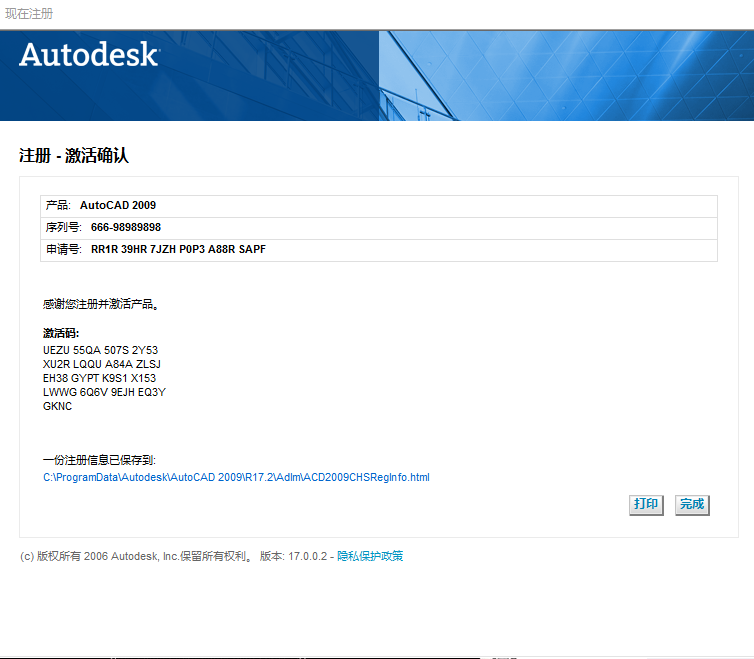The width and height of the screenshot is (754, 659).
Task: Click the 申请号 field label
Action: pos(64,249)
